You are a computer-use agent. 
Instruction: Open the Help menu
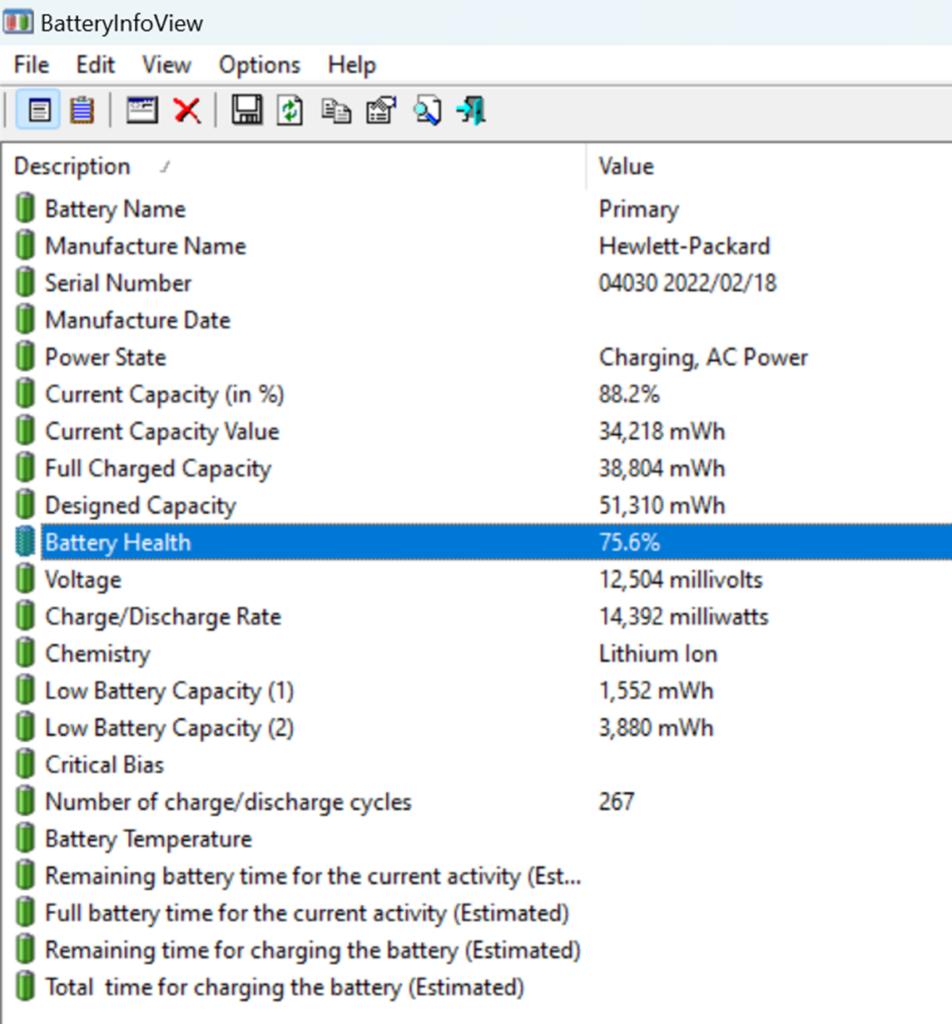click(352, 65)
